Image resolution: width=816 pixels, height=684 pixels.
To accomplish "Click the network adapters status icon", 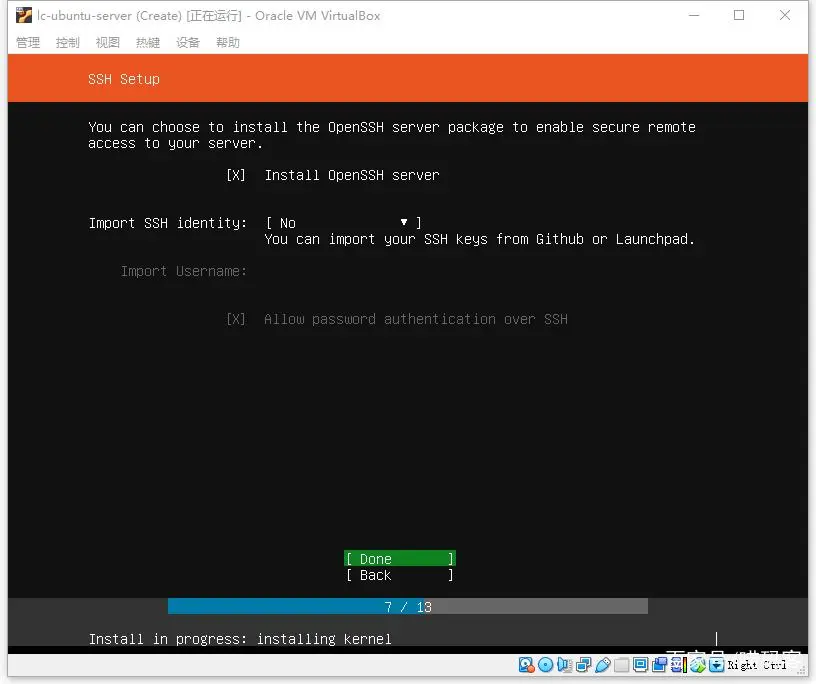I will [x=583, y=665].
